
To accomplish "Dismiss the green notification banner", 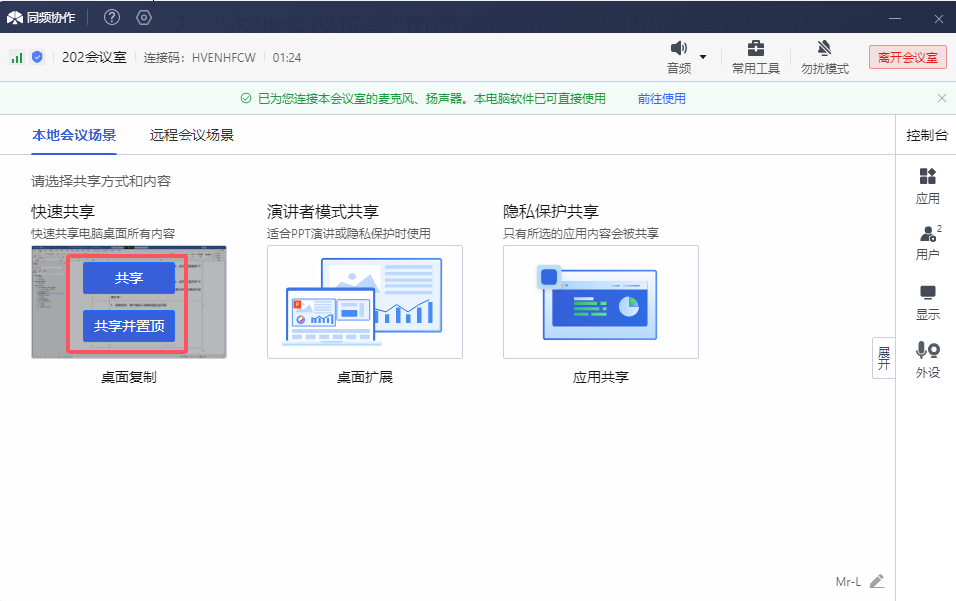I will [941, 98].
